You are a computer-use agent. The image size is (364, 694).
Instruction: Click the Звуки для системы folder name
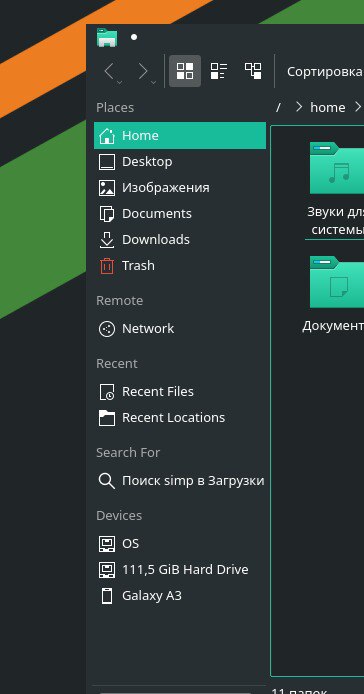click(x=335, y=221)
